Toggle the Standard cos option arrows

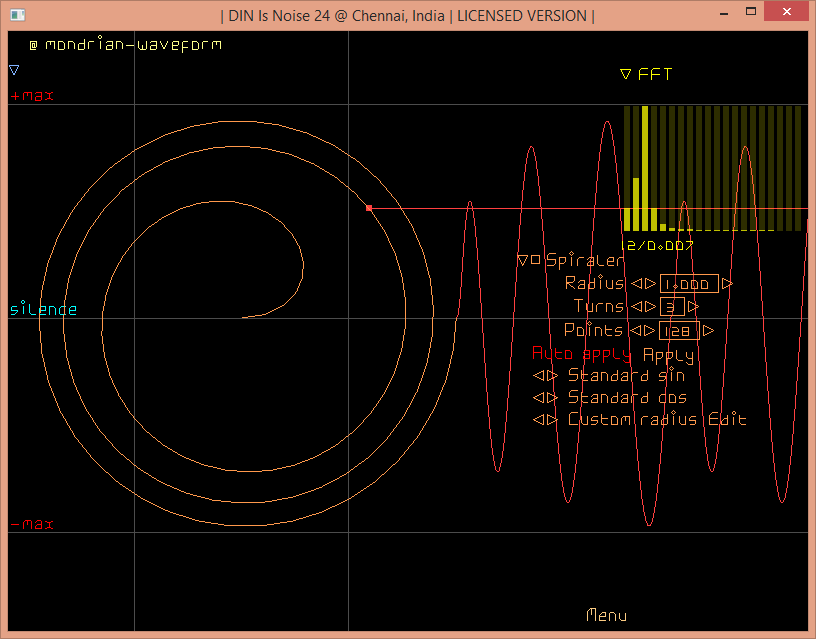pyautogui.click(x=546, y=398)
